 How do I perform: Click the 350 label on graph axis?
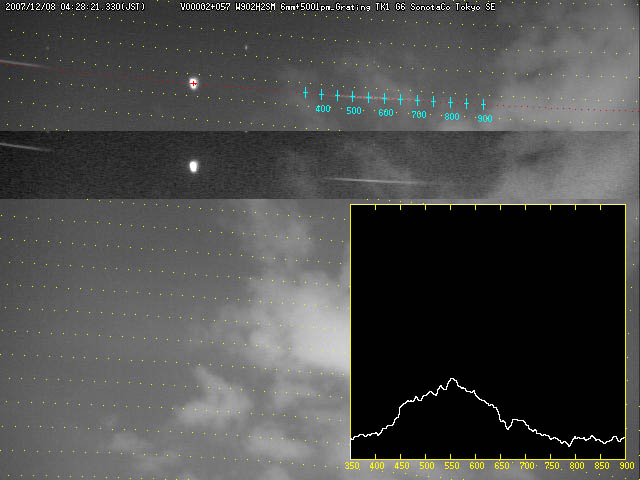click(x=352, y=466)
